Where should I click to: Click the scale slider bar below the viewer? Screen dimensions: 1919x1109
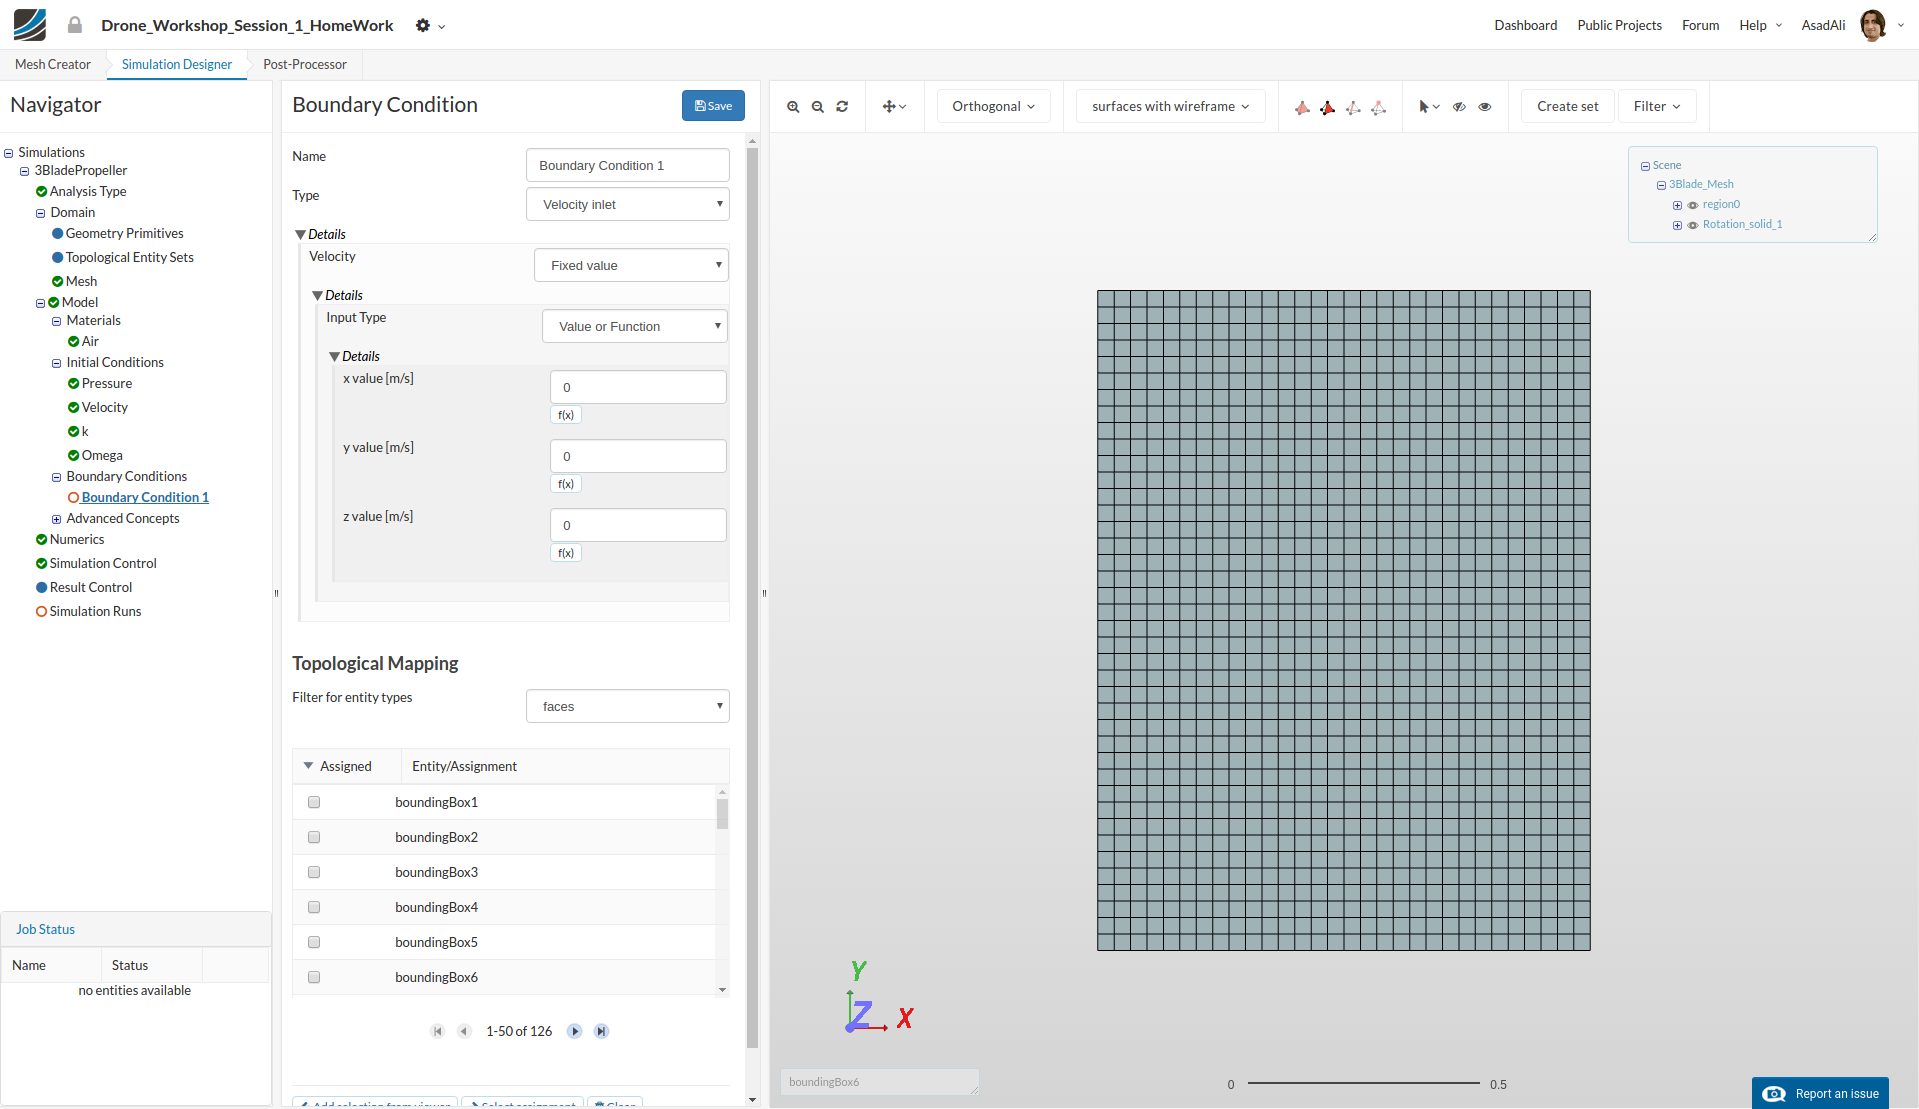pyautogui.click(x=1363, y=1083)
